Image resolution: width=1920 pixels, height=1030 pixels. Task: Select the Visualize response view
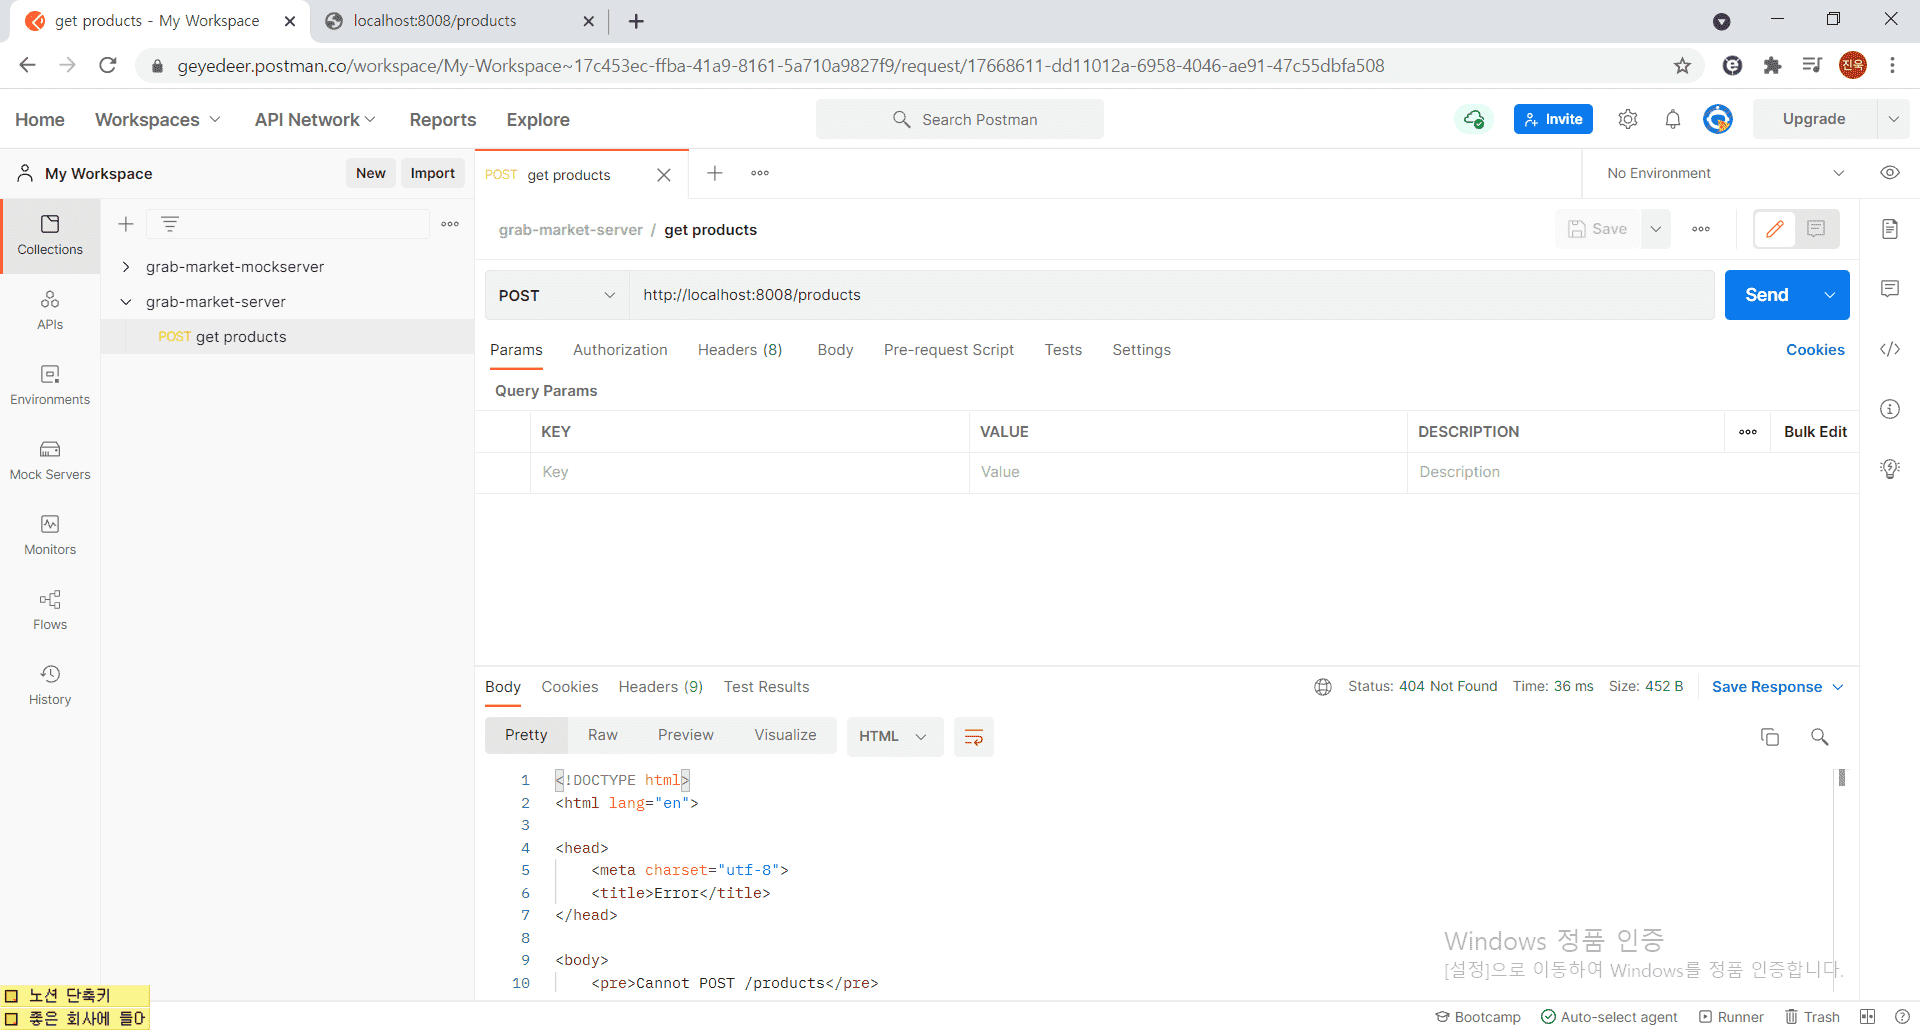pos(785,735)
